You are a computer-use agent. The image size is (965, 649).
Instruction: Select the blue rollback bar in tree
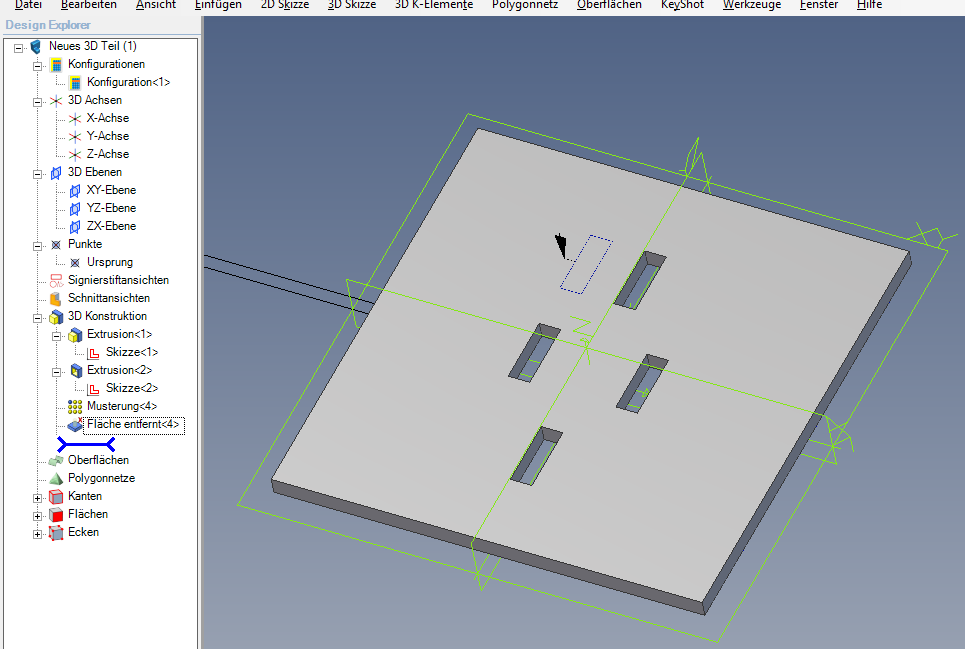[86, 444]
